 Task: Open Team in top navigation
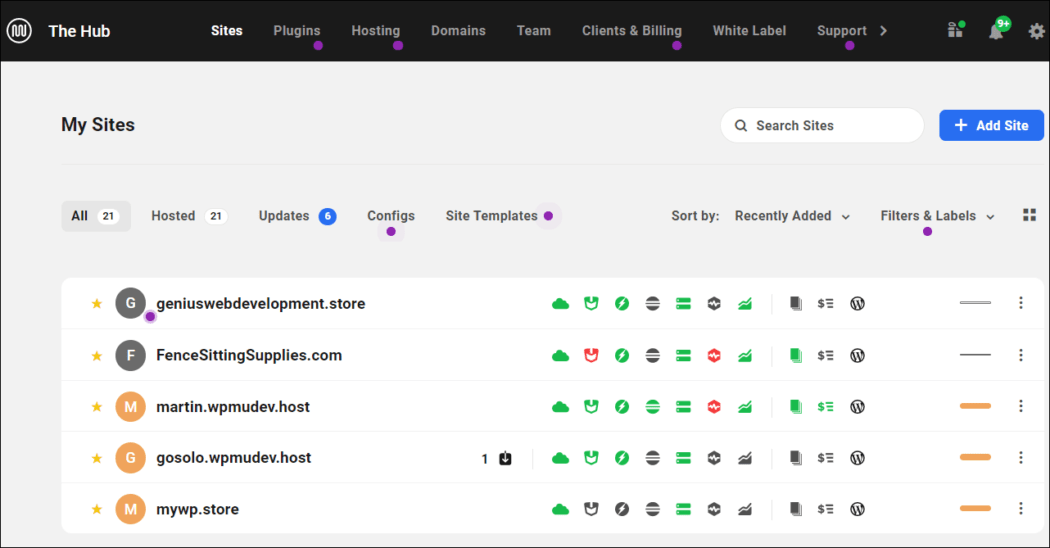[x=534, y=31]
